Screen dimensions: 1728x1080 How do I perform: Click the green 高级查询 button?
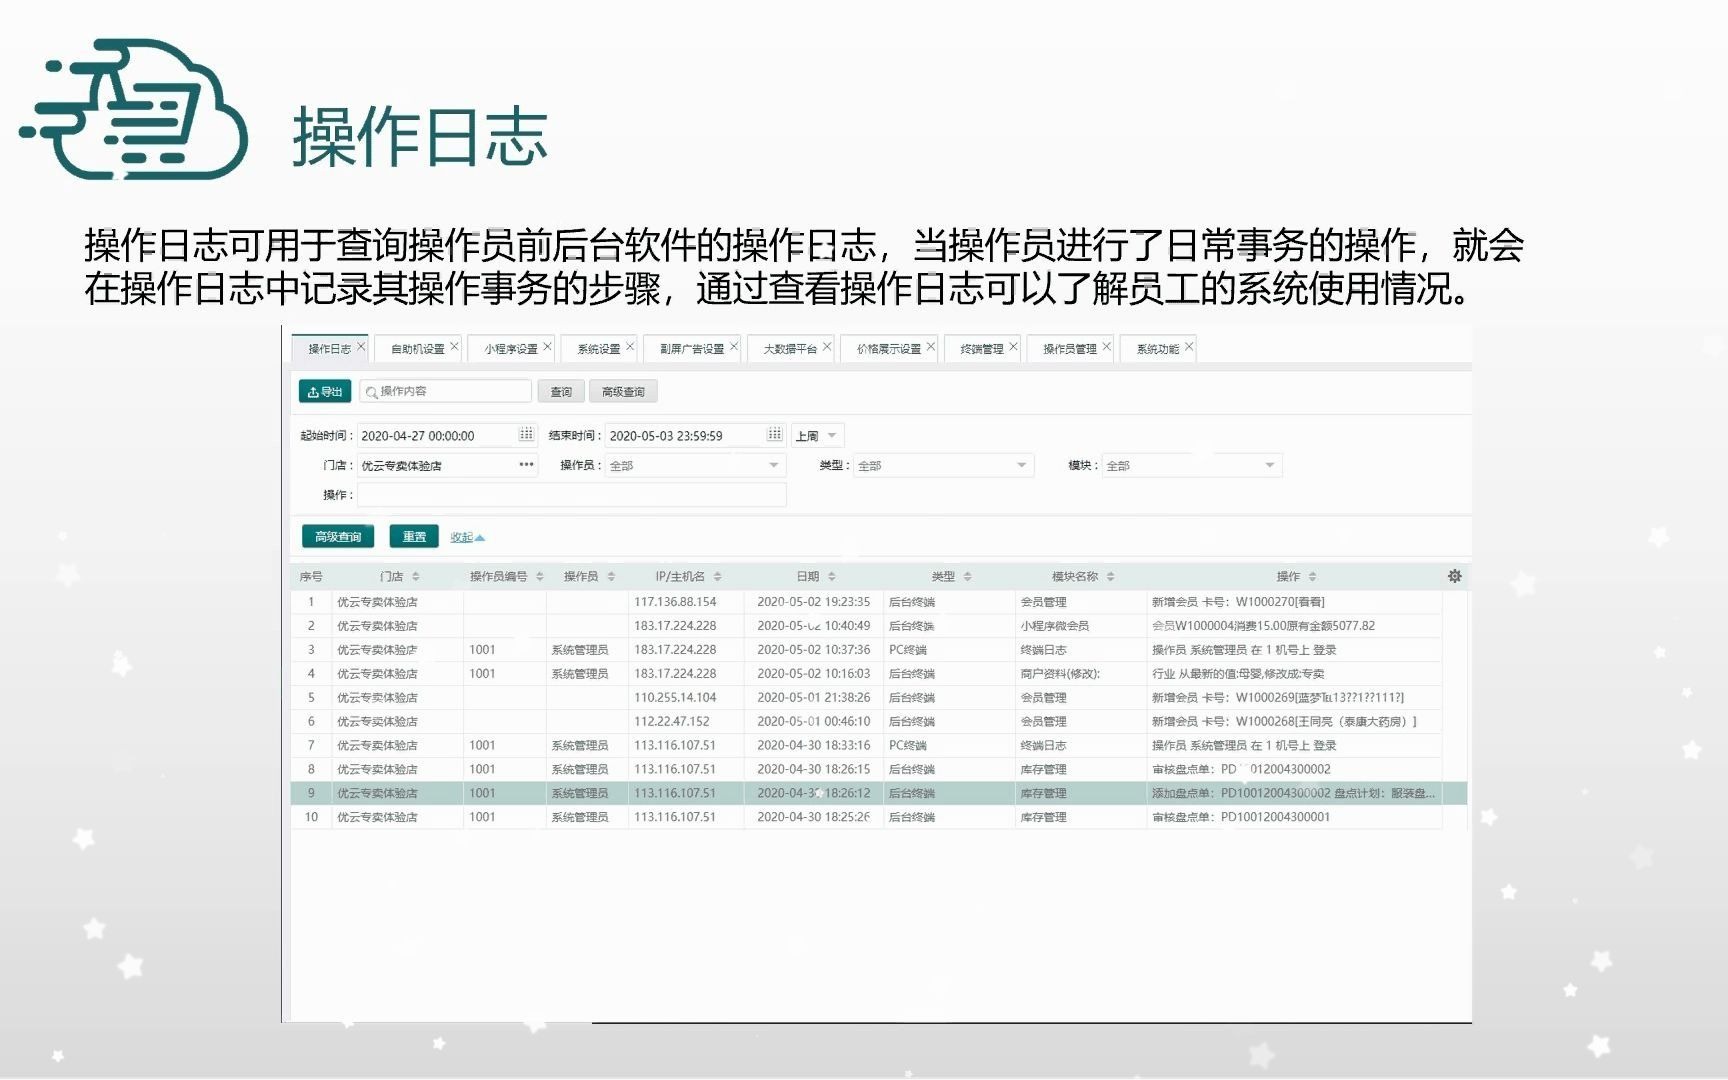[x=338, y=537]
